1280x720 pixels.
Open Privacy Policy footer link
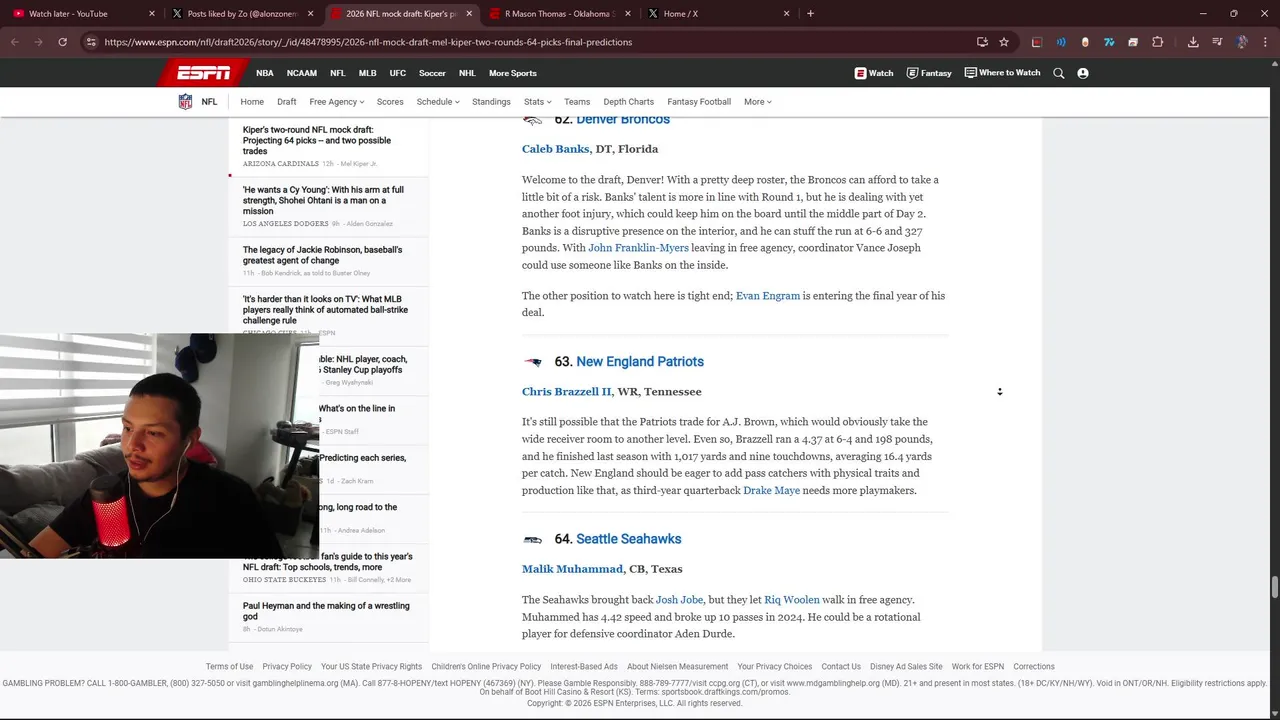(x=287, y=667)
